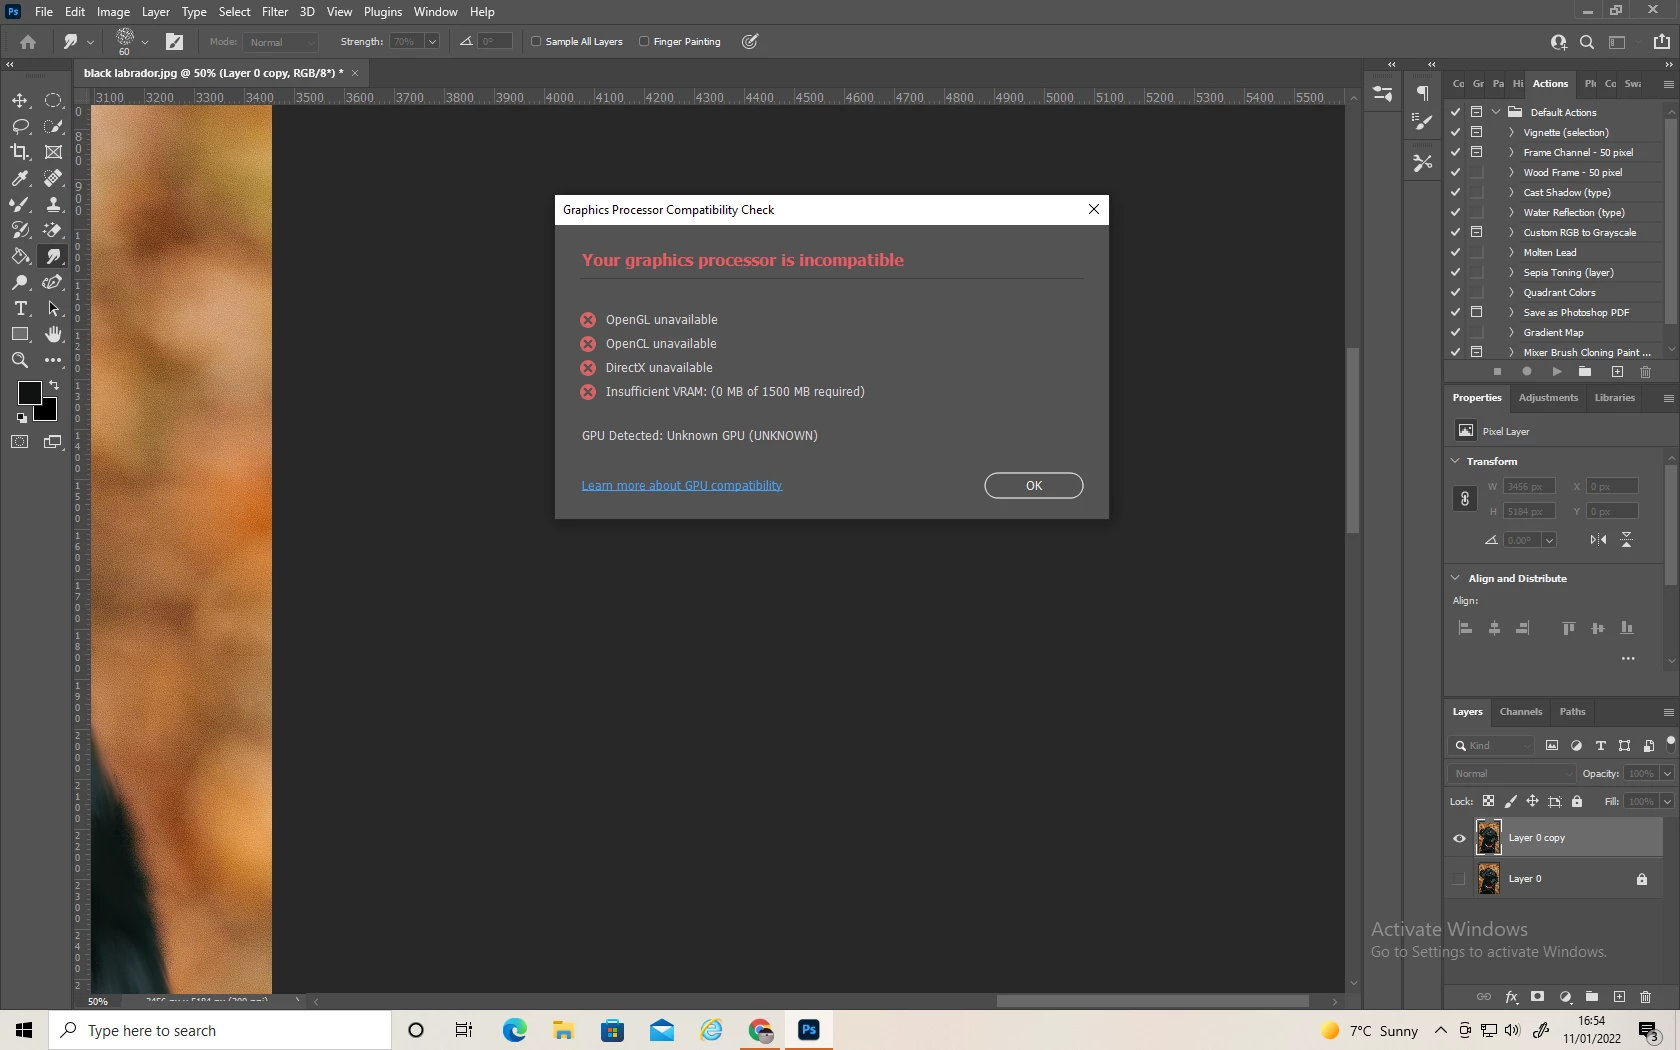Viewport: 1680px width, 1050px height.
Task: Open the Filter menu
Action: click(x=275, y=12)
